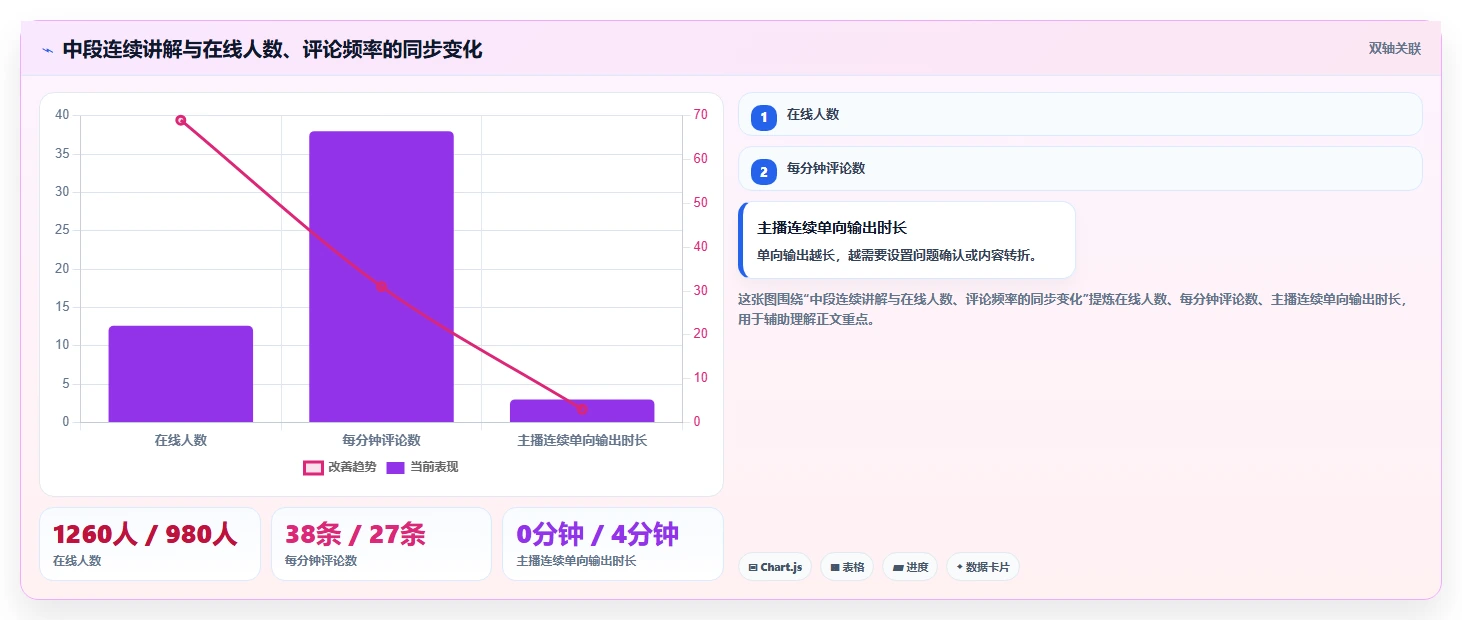Image resolution: width=1462 pixels, height=620 pixels.
Task: Click the line point on 每分钟评论数 bar
Action: pos(381,287)
